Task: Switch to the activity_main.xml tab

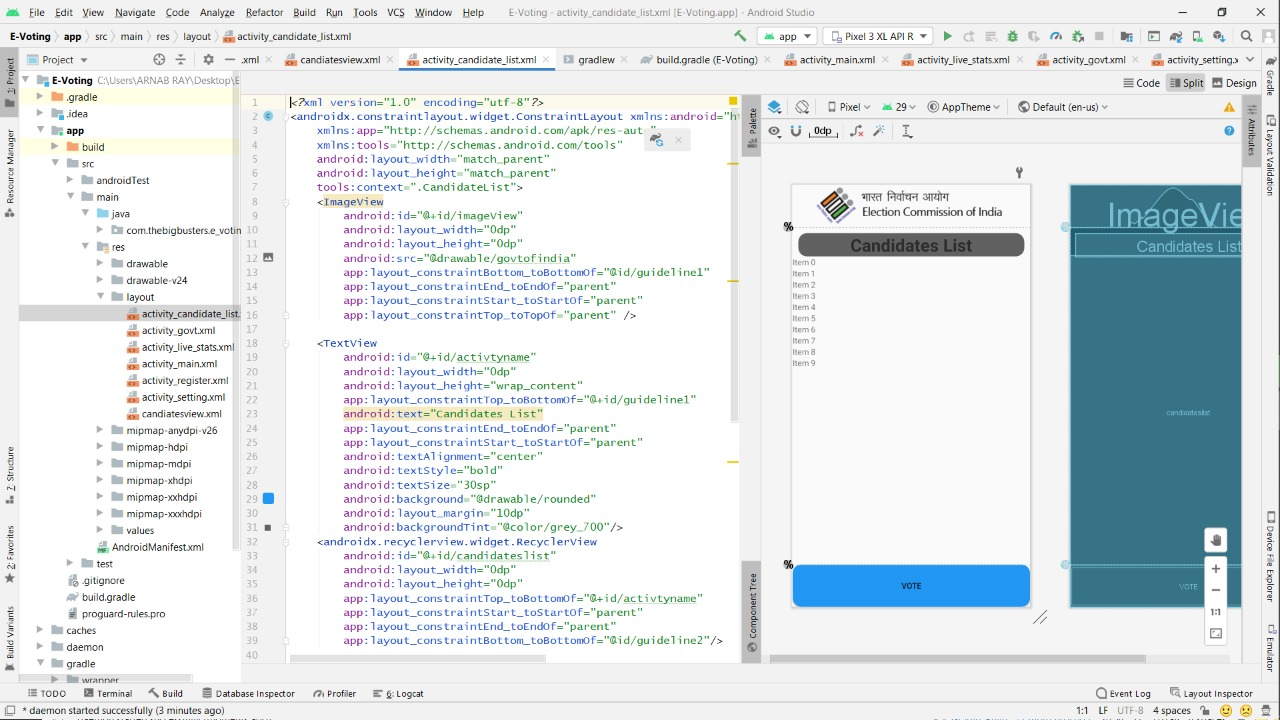Action: click(x=836, y=59)
